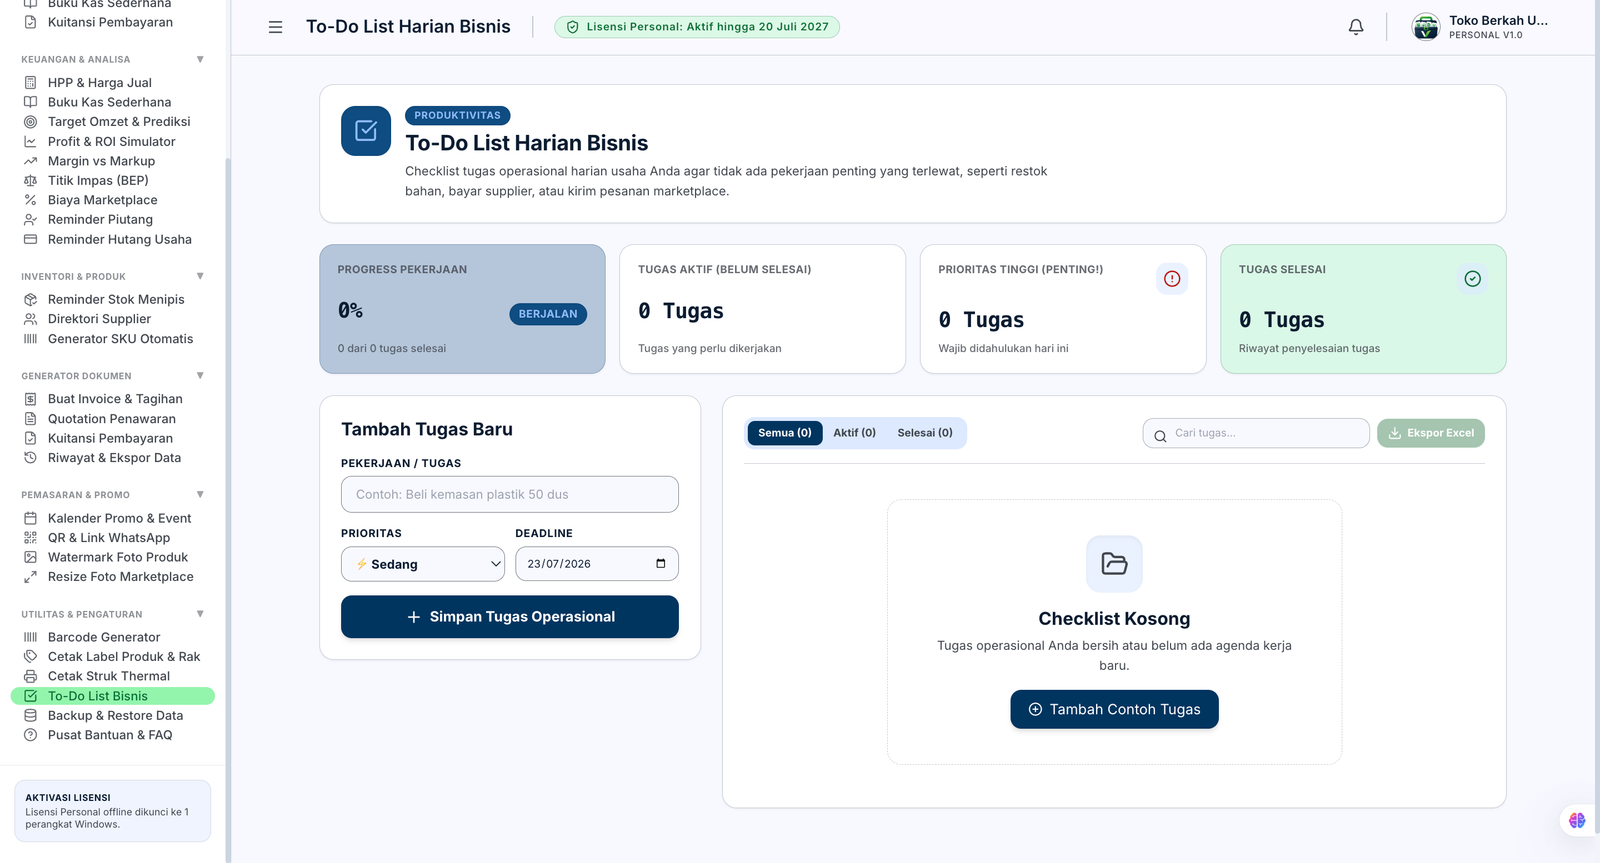Screen dimensions: 1600x863
Task: Click Reminder Piutang person icon
Action: (x=30, y=220)
